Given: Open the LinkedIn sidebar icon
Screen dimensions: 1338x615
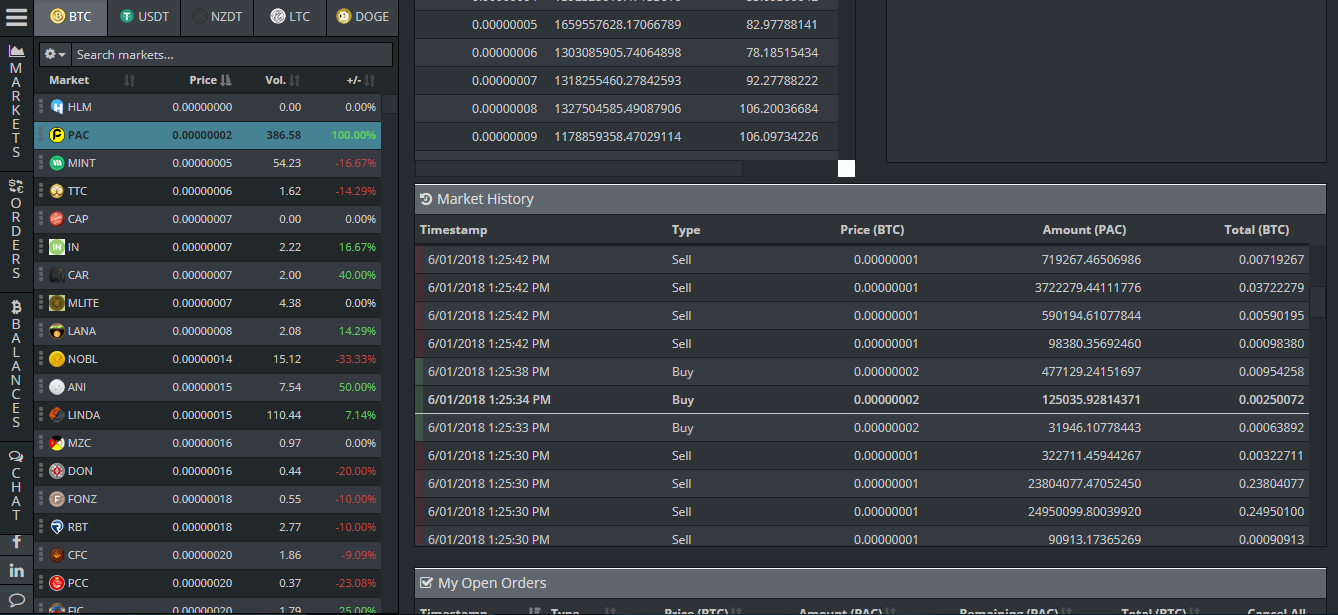Looking at the screenshot, I should [16, 571].
